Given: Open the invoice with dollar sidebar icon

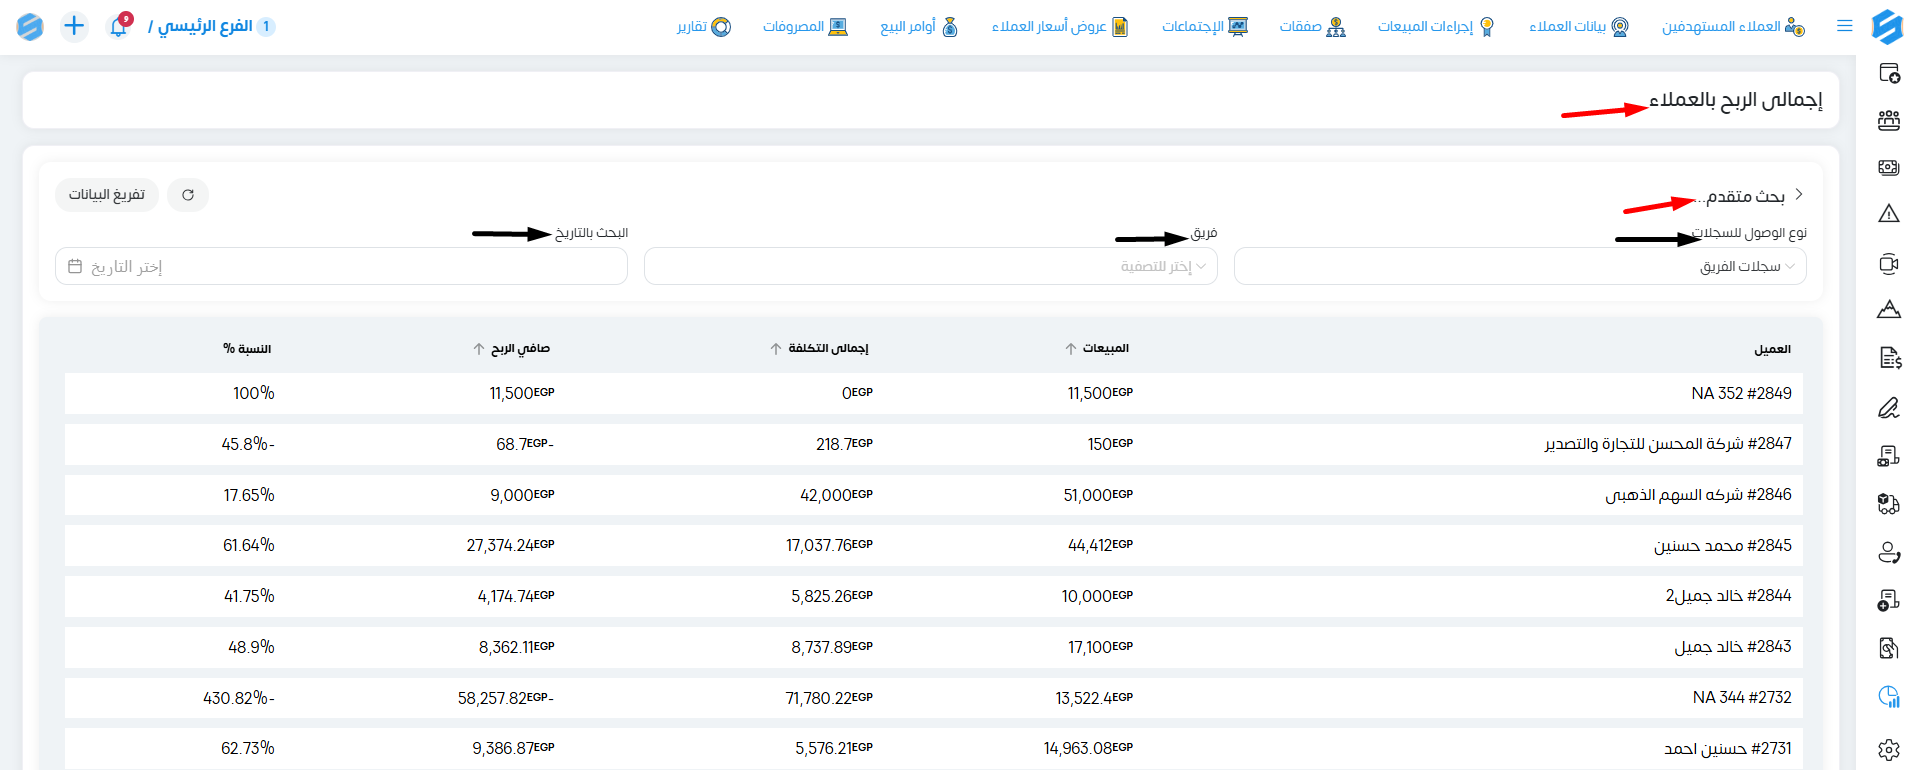Looking at the screenshot, I should 1888,358.
